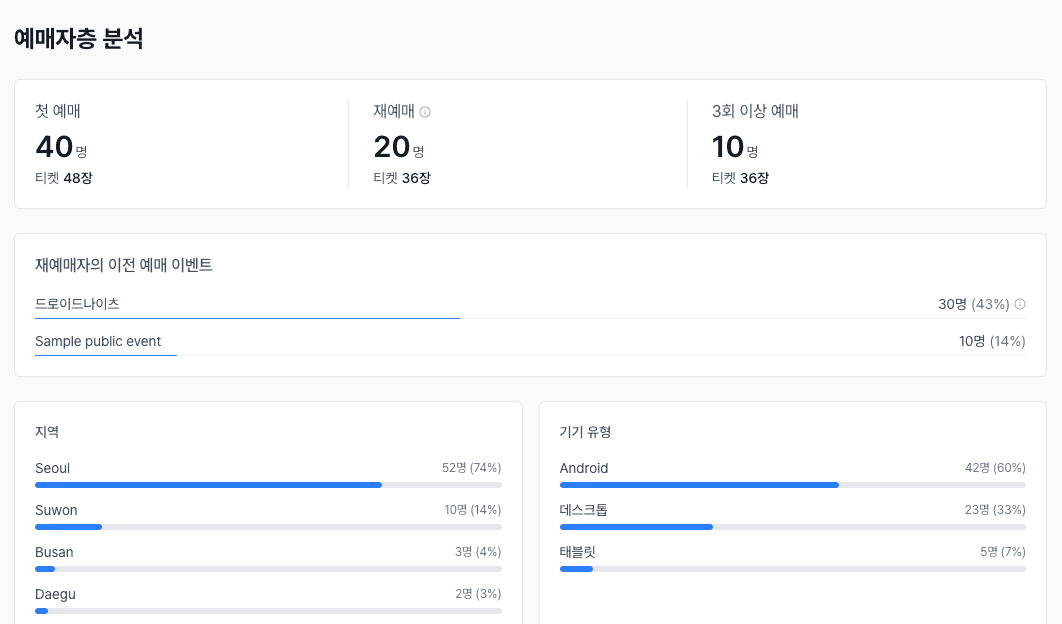Click the 지역 section title
This screenshot has height=624, width=1062.
coord(46,432)
